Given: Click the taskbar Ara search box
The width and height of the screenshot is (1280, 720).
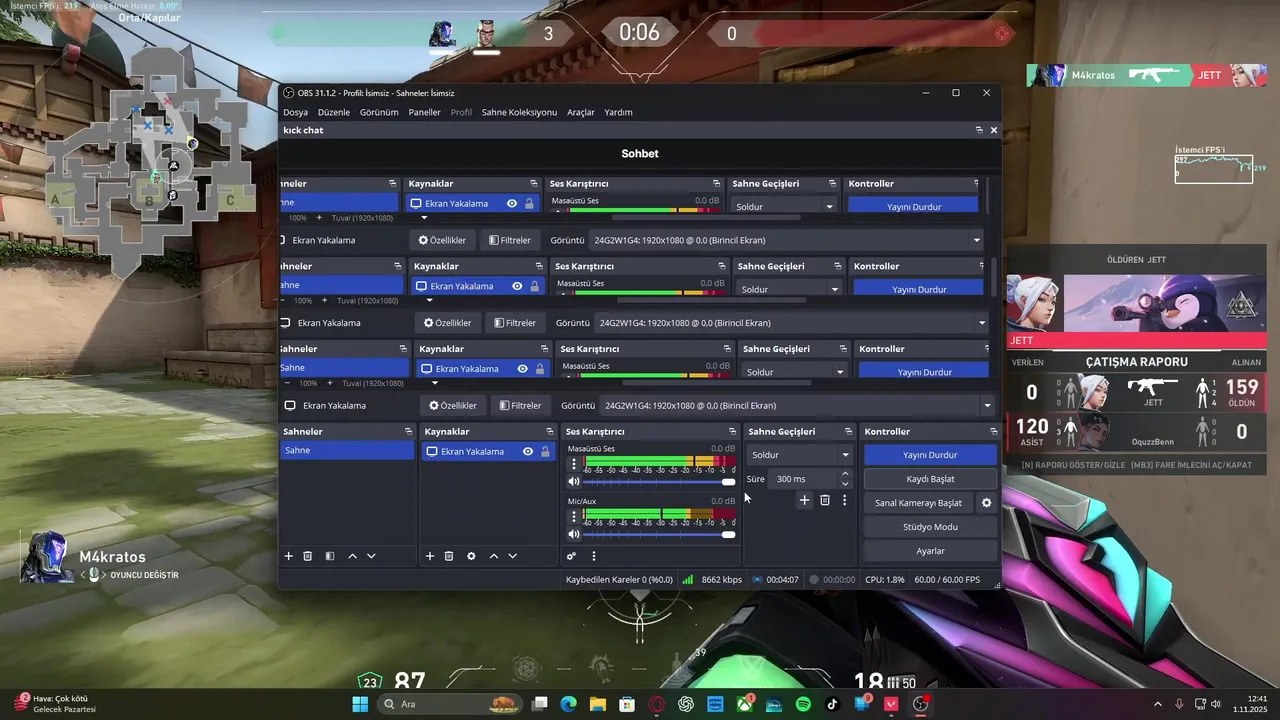Looking at the screenshot, I should click(450, 704).
